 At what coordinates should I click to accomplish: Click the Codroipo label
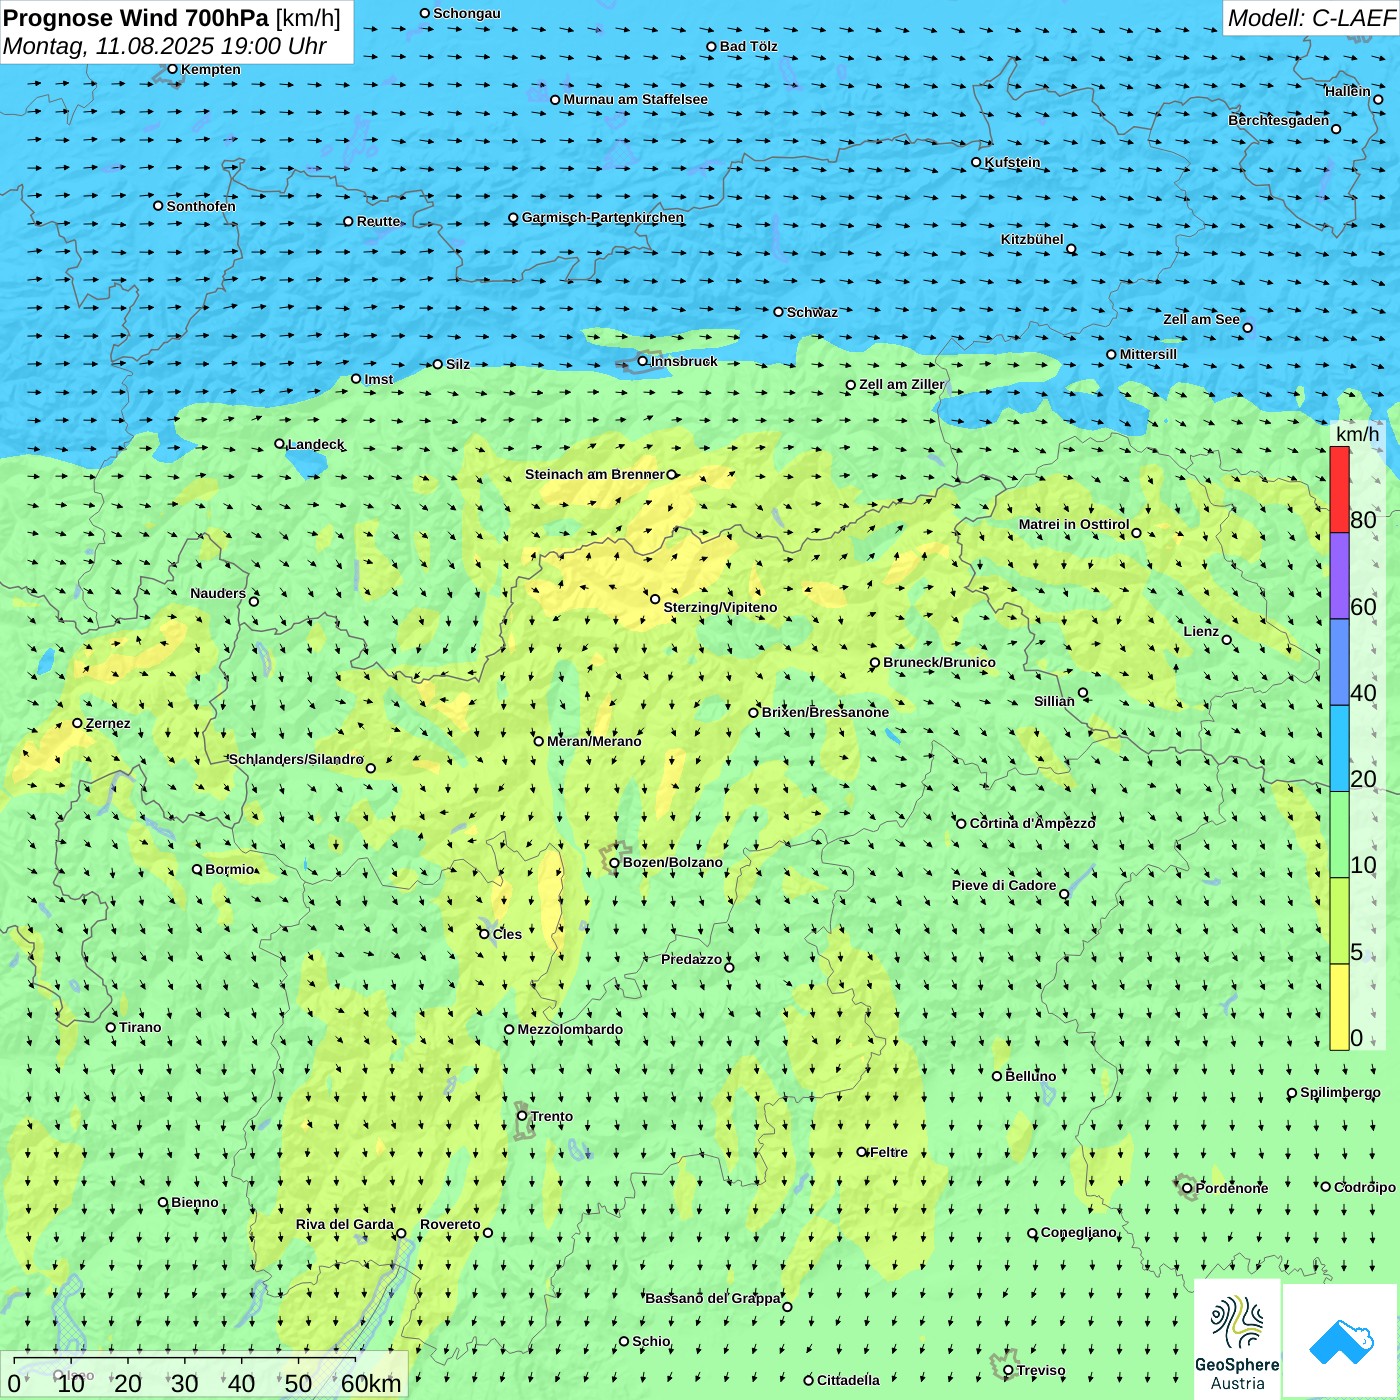(x=1365, y=1187)
